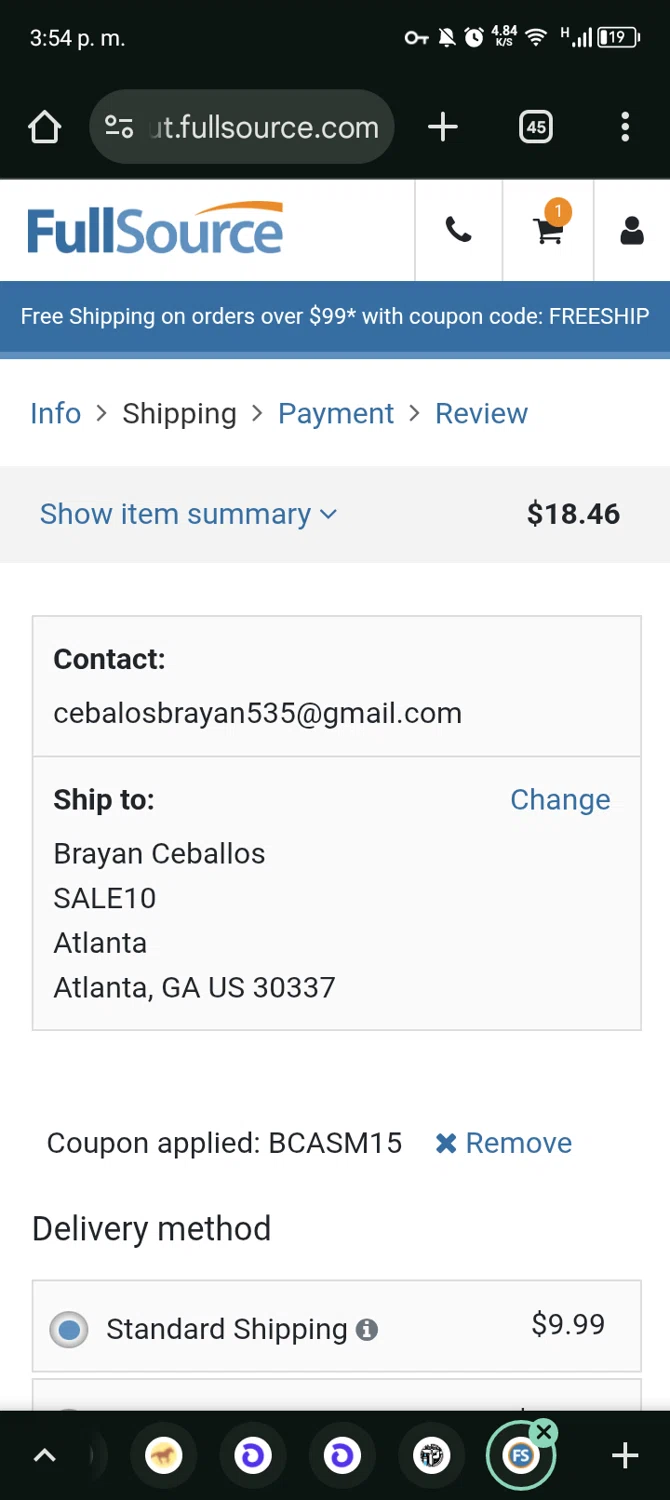The width and height of the screenshot is (670, 1500).
Task: Go to the Payment checkout step
Action: pyautogui.click(x=336, y=413)
